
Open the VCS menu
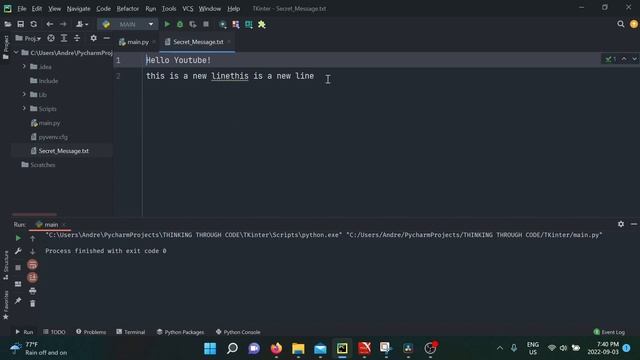click(x=188, y=9)
